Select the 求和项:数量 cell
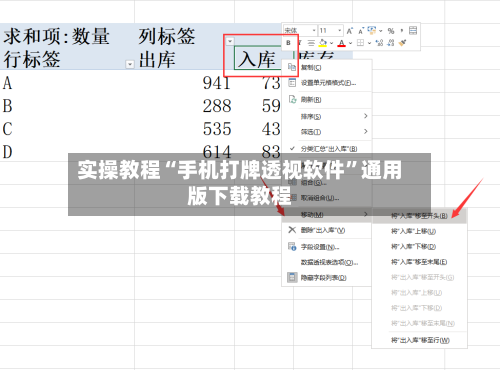This screenshot has height=370, width=500. click(x=67, y=36)
